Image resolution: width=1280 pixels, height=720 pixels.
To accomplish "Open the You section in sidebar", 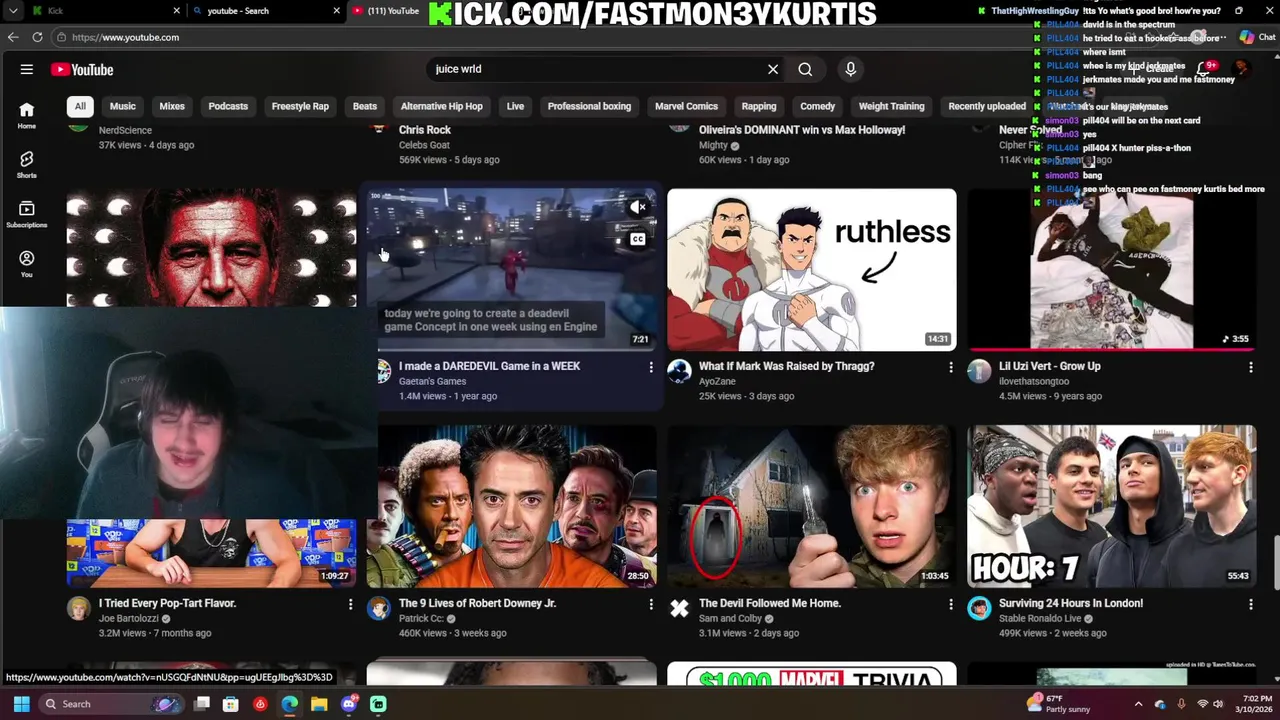I will click(x=27, y=263).
